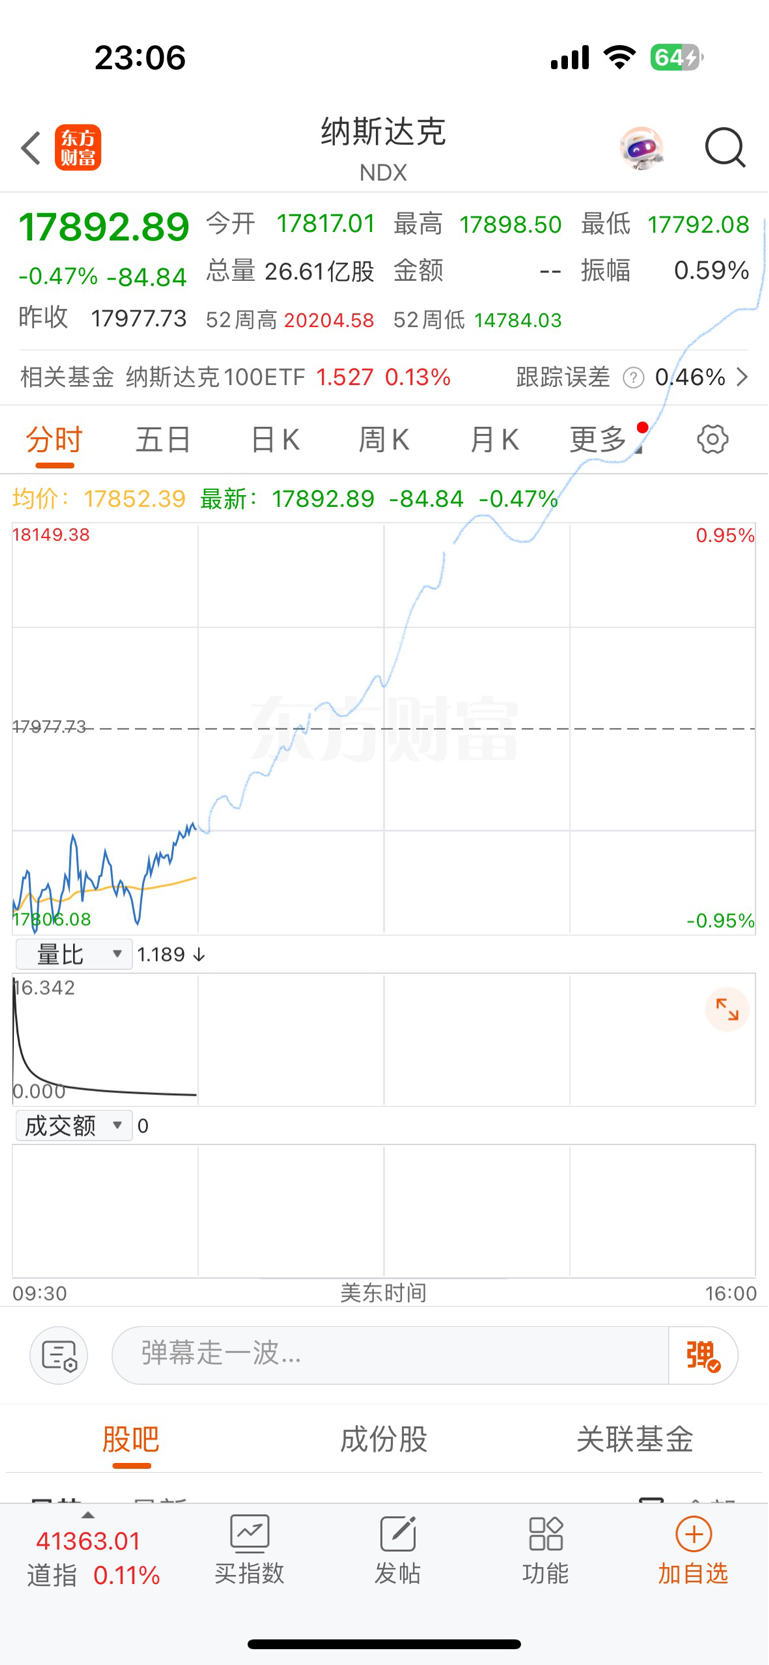Open the robot assistant avatar
This screenshot has width=769, height=1665.
pyautogui.click(x=641, y=148)
